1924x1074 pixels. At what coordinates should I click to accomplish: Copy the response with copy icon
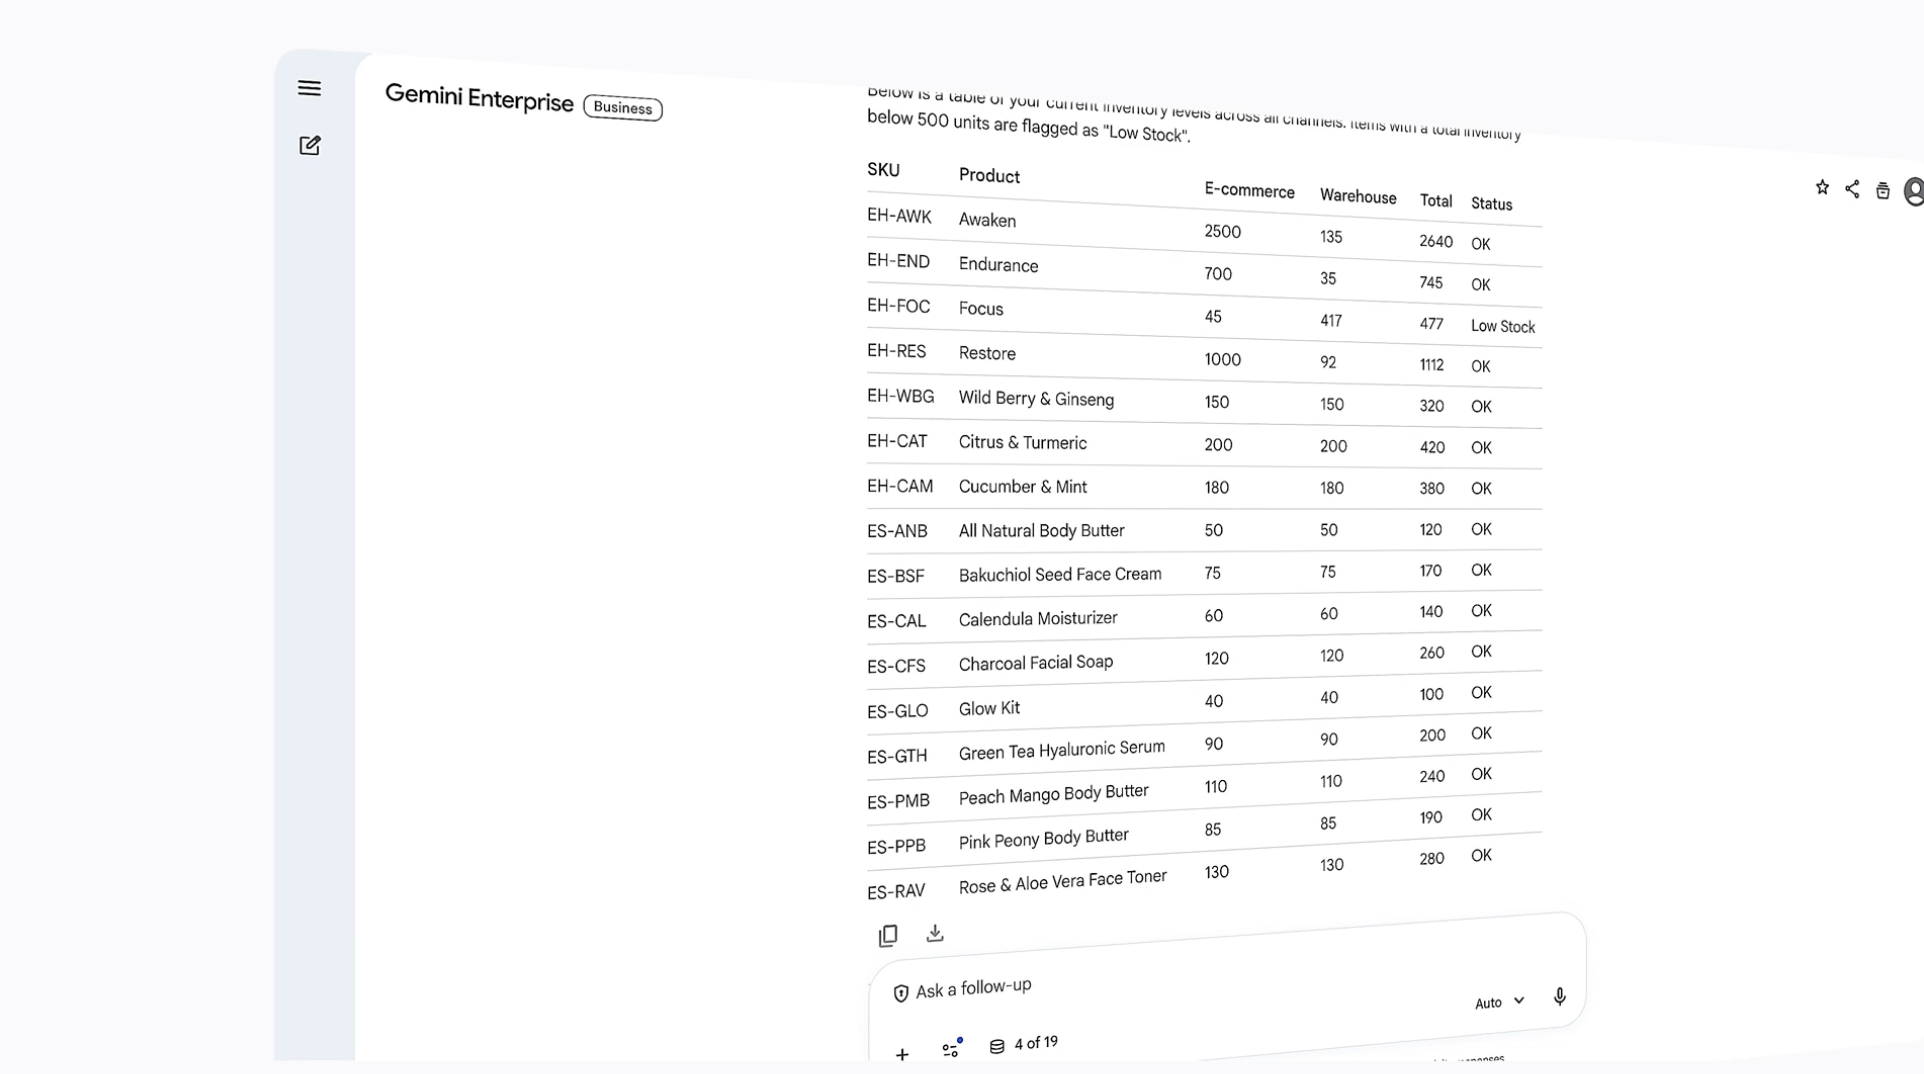pyautogui.click(x=888, y=935)
